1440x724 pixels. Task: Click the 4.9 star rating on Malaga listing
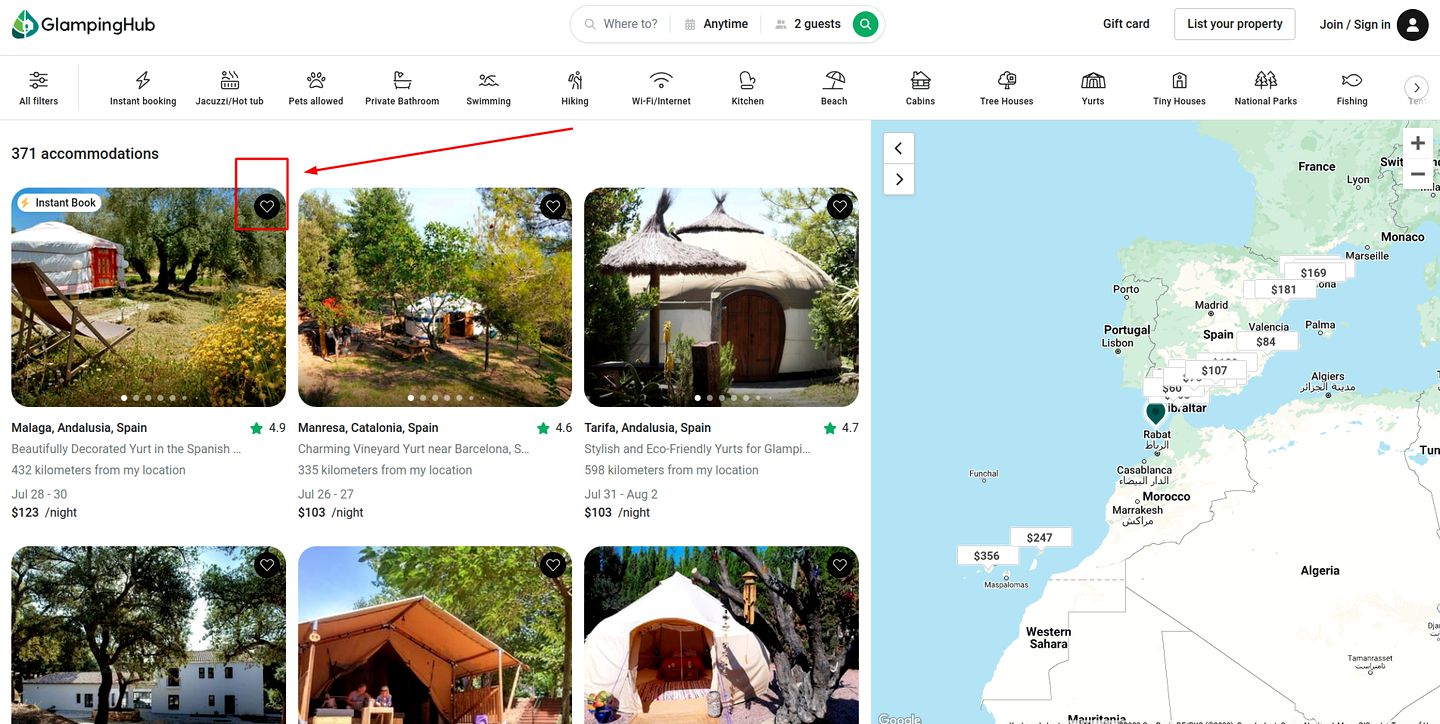coord(268,428)
